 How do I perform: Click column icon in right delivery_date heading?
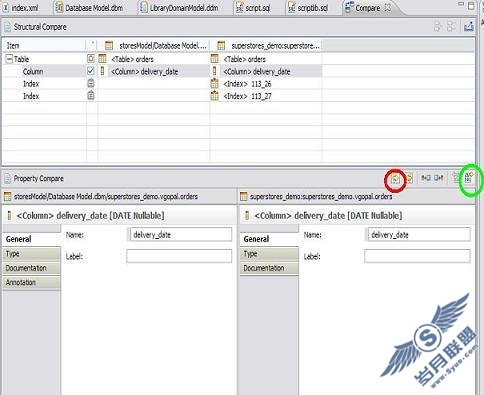(247, 215)
